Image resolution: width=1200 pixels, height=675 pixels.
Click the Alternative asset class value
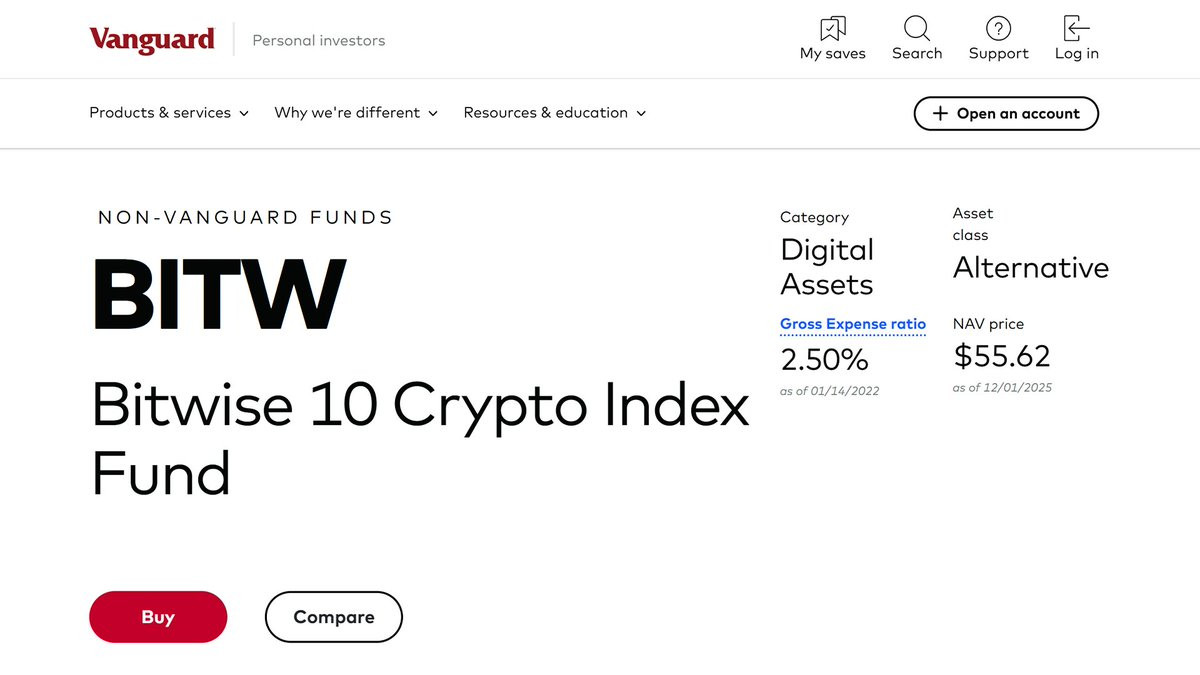pyautogui.click(x=1031, y=268)
